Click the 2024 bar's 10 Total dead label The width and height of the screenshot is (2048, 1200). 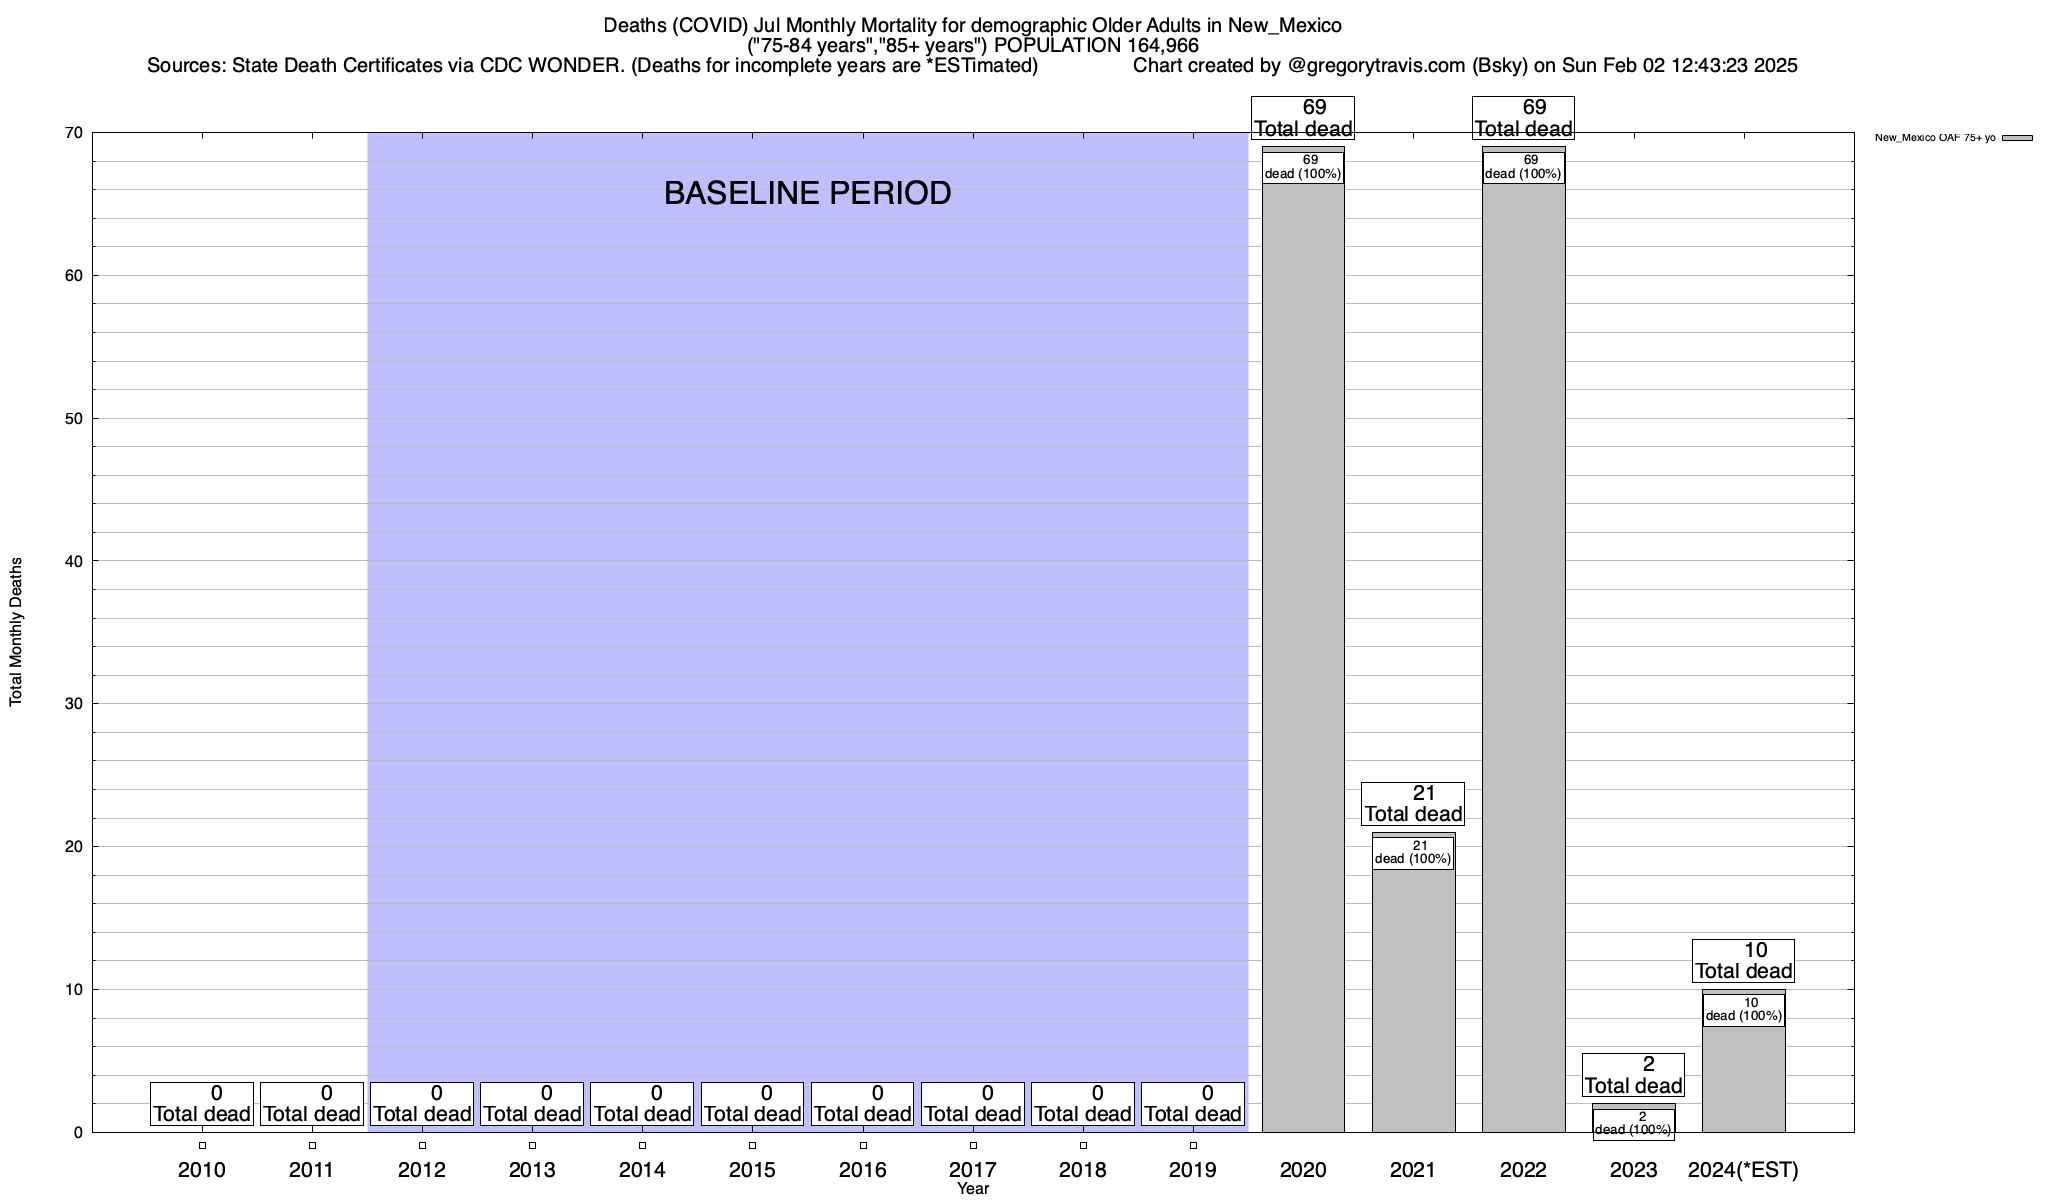tap(1743, 961)
